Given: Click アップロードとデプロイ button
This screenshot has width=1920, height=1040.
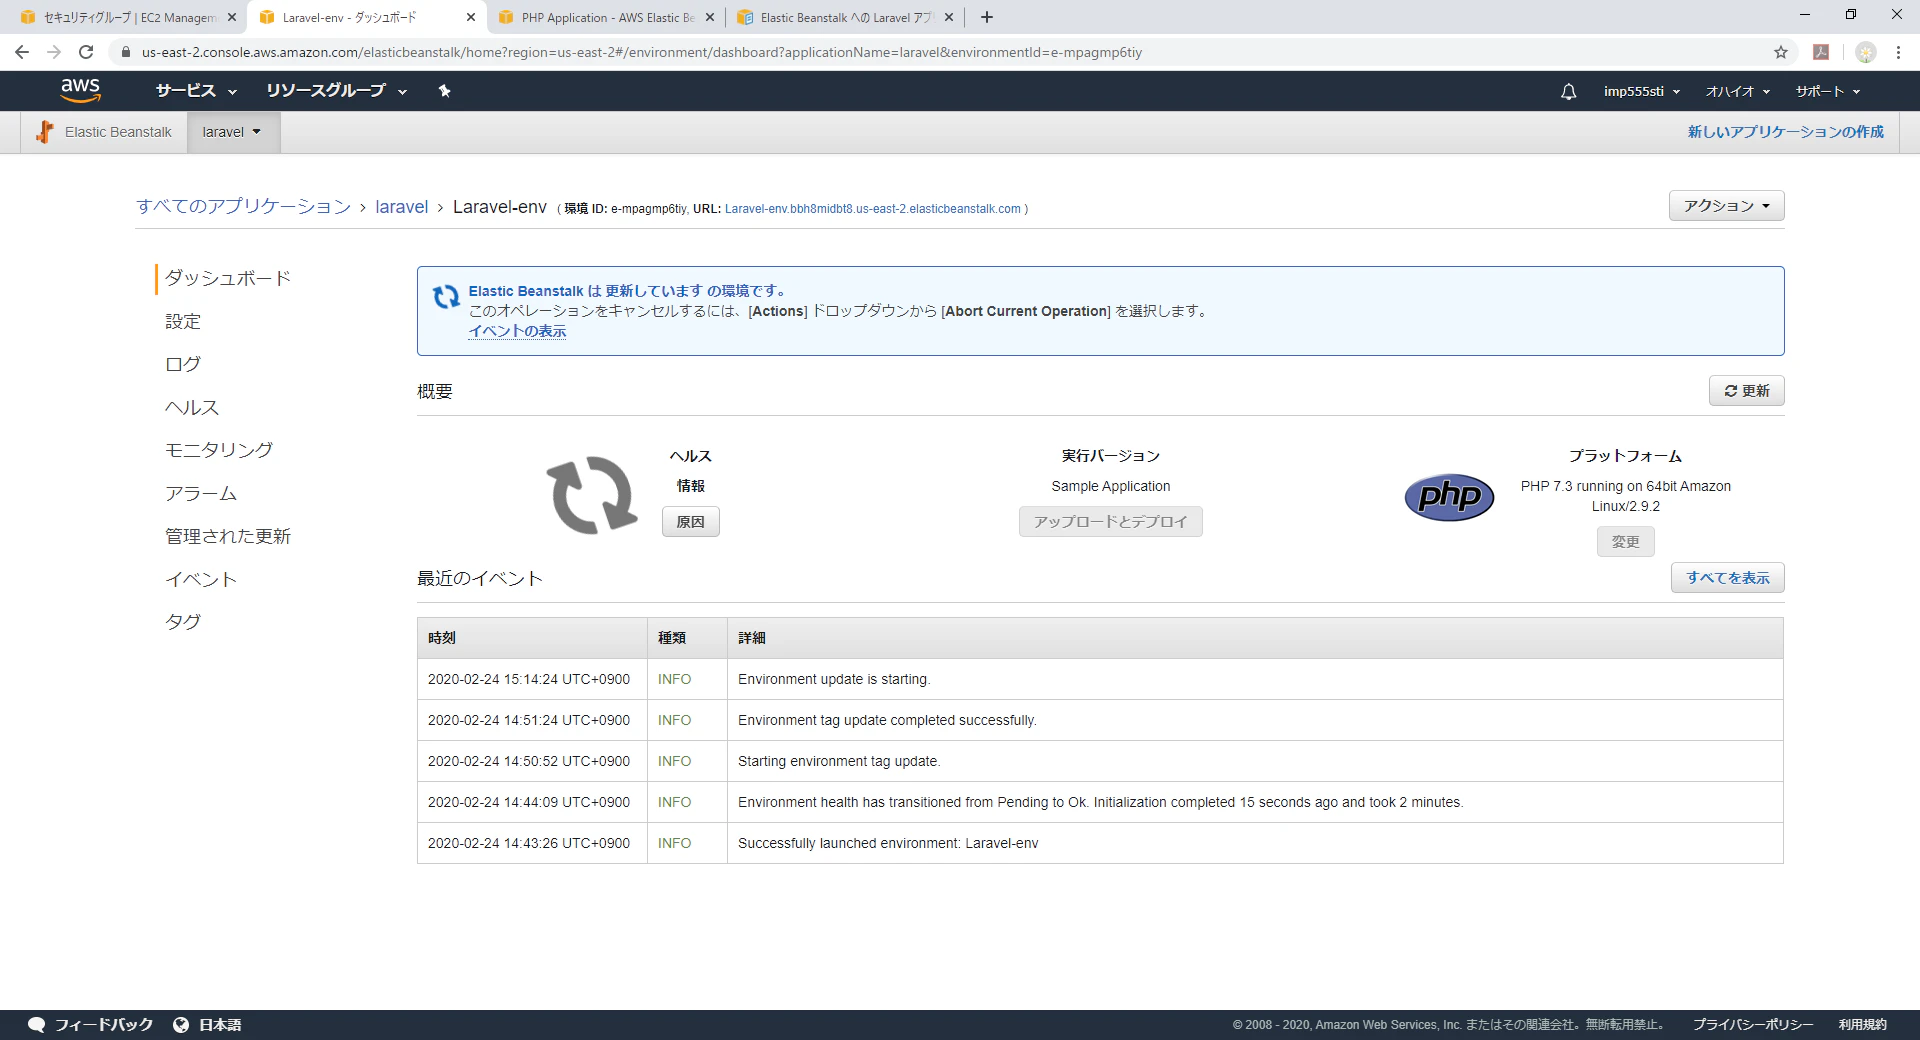Looking at the screenshot, I should pyautogui.click(x=1110, y=522).
